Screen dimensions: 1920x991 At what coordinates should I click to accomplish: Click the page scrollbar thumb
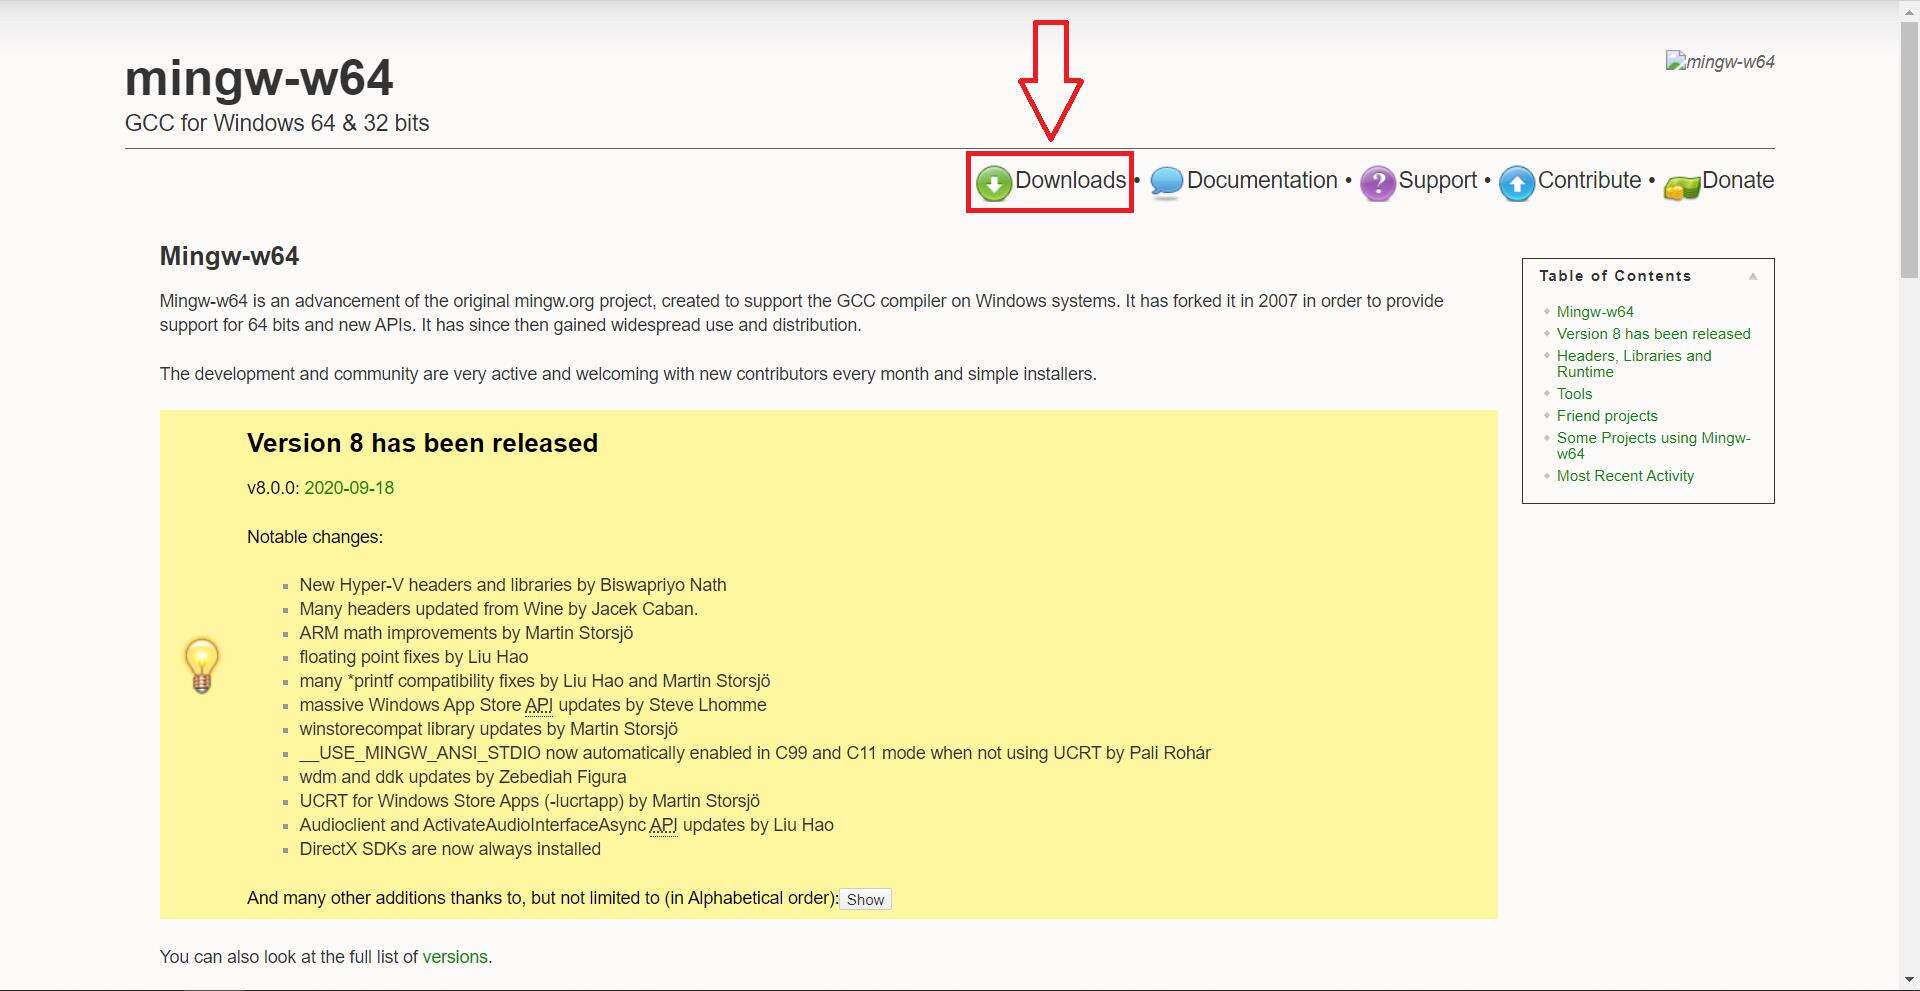(x=1909, y=148)
